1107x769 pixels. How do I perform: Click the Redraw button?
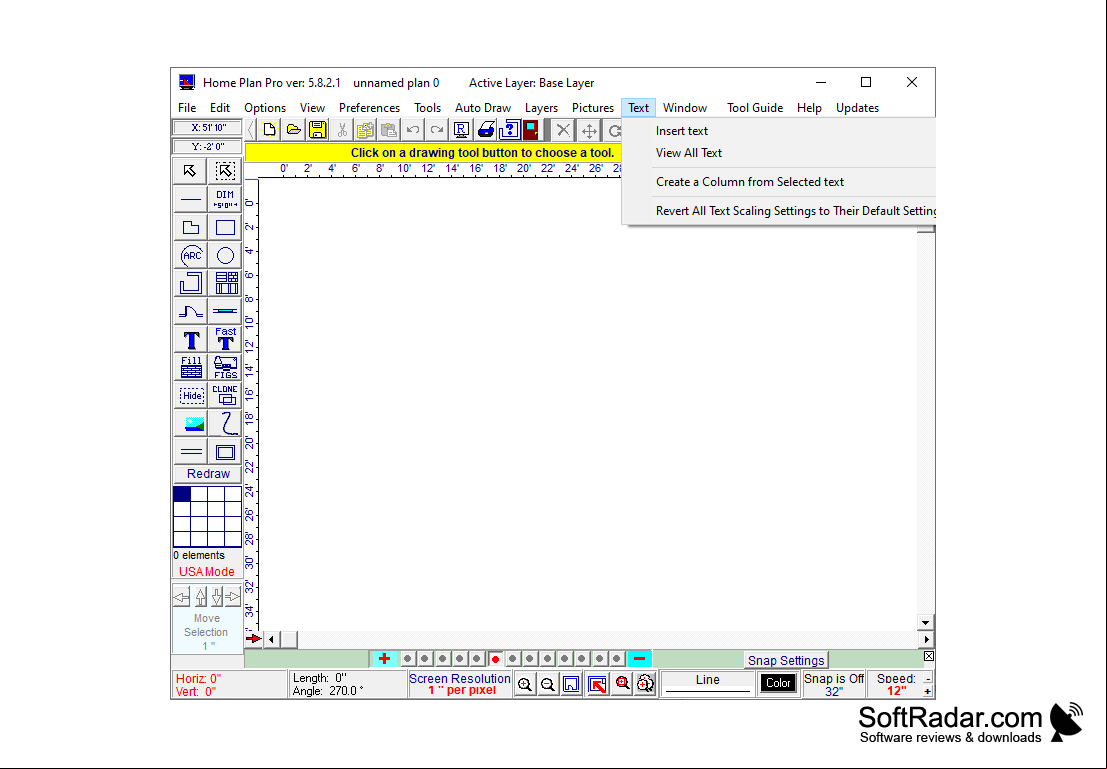[x=208, y=474]
